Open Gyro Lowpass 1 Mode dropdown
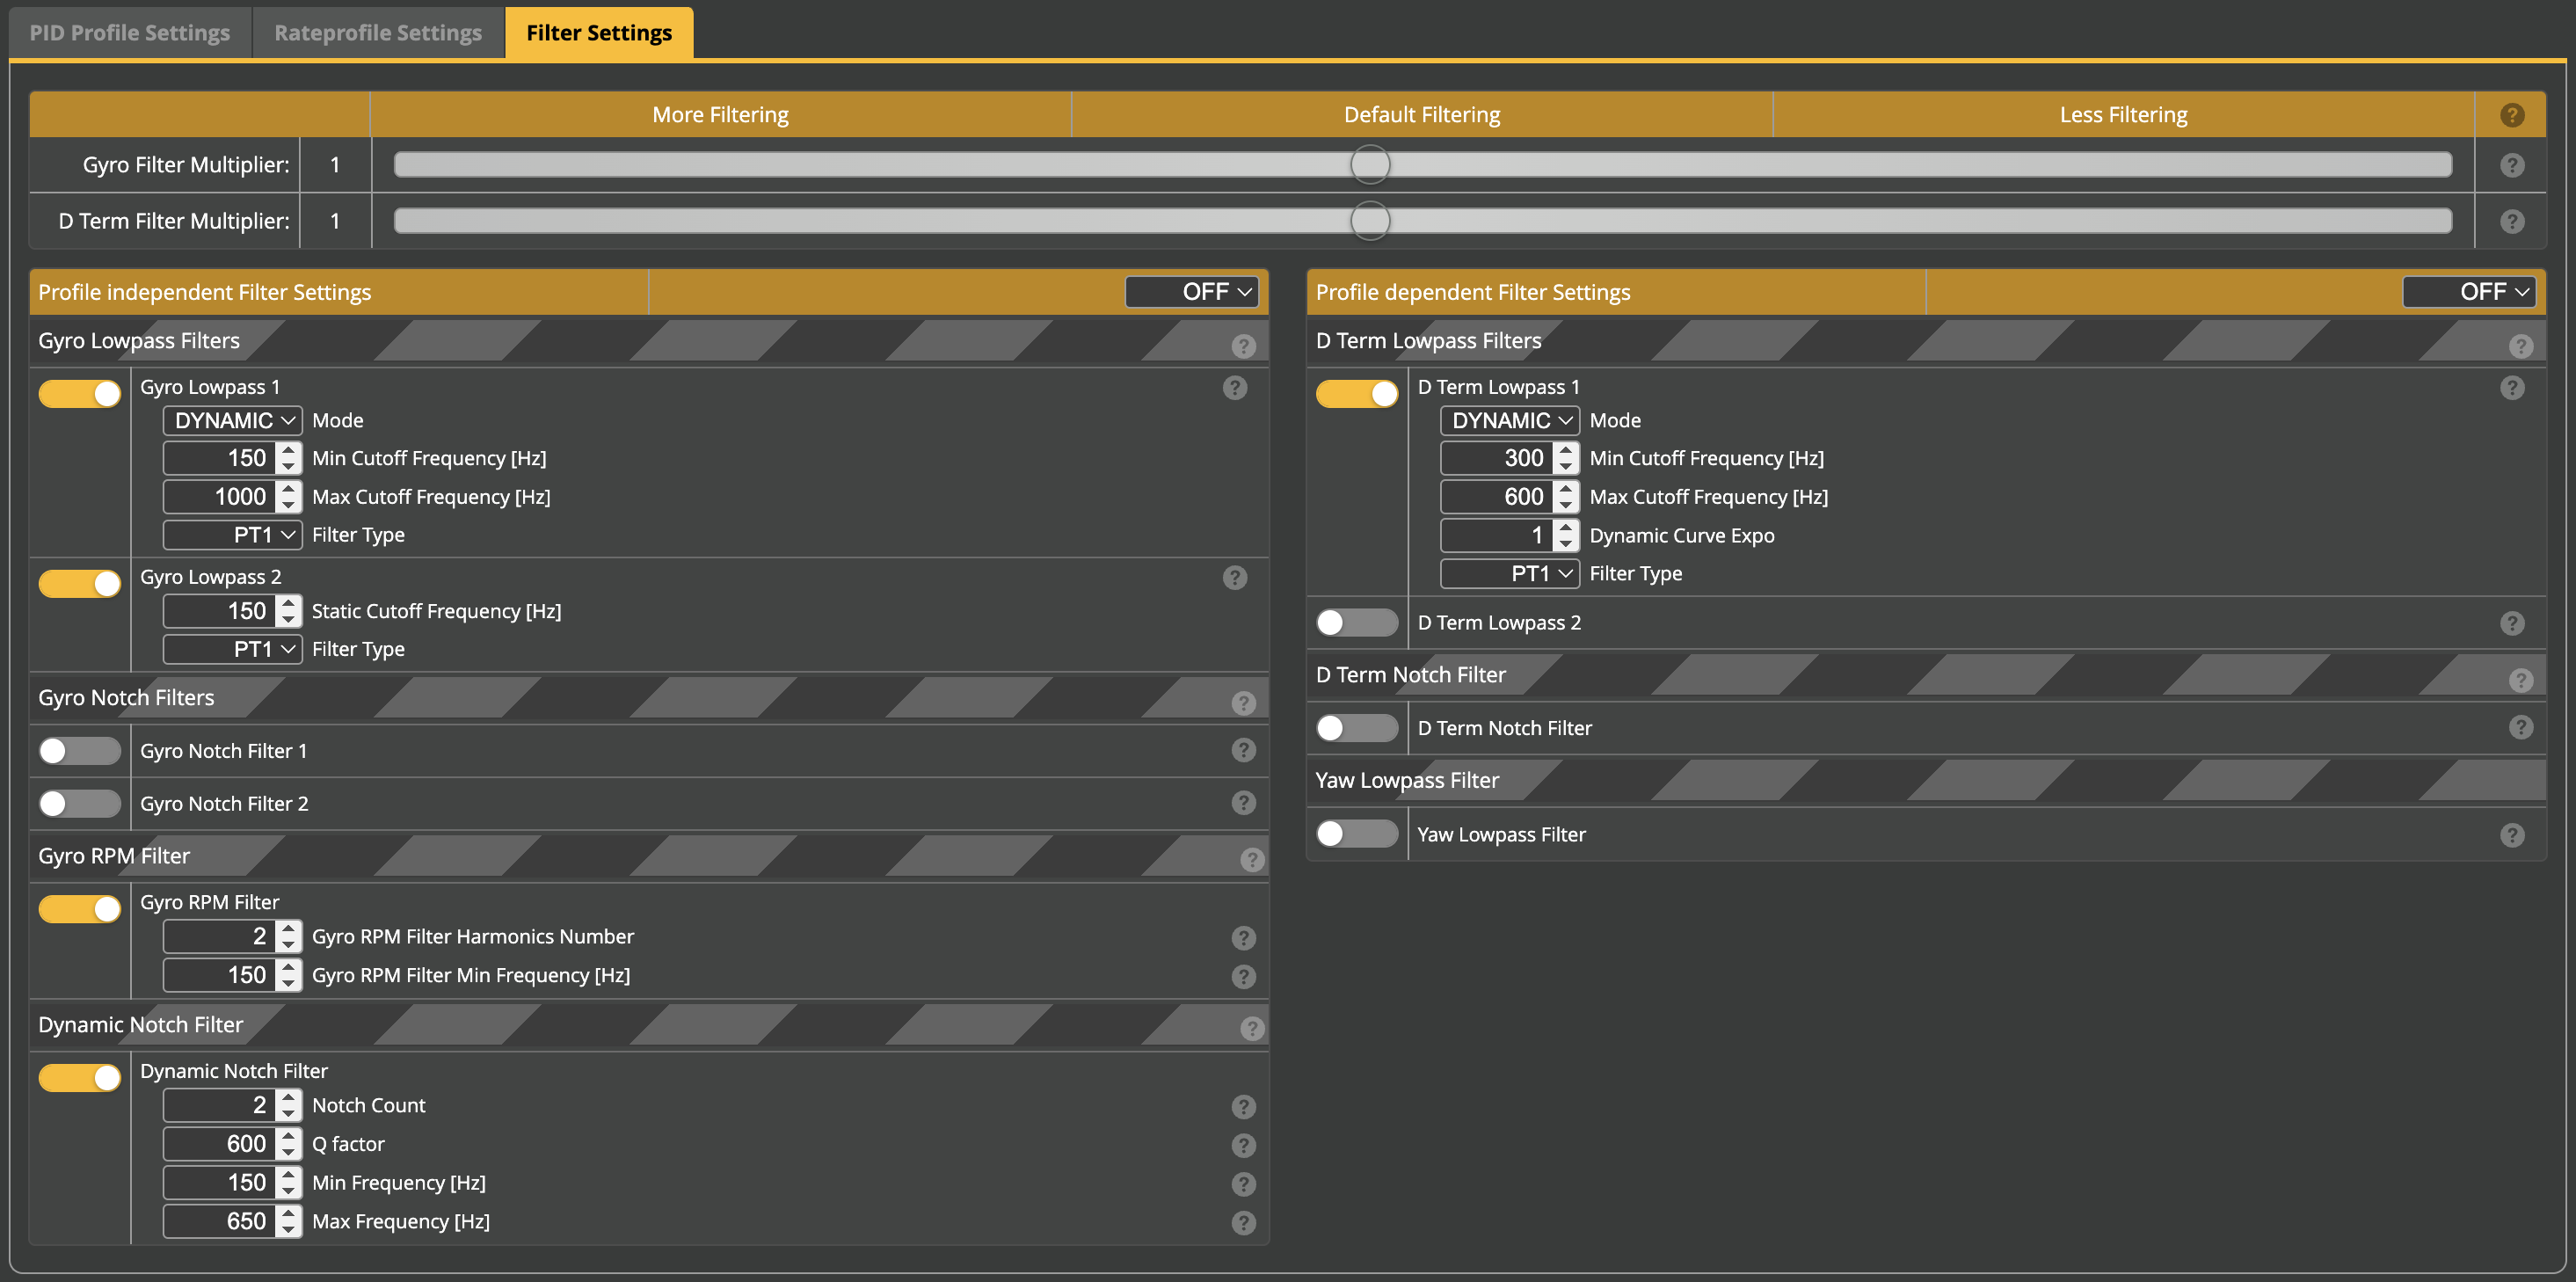The image size is (2576, 1282). tap(232, 421)
